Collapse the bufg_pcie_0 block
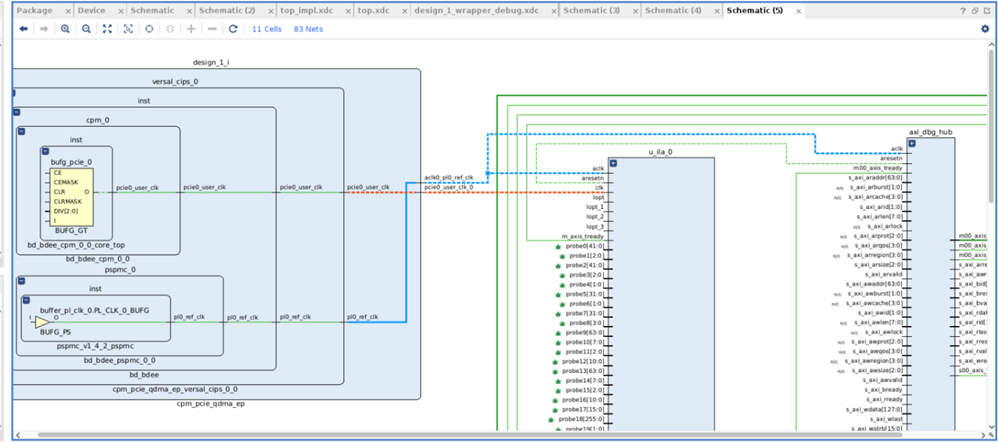This screenshot has height=443, width=998. [x=45, y=151]
